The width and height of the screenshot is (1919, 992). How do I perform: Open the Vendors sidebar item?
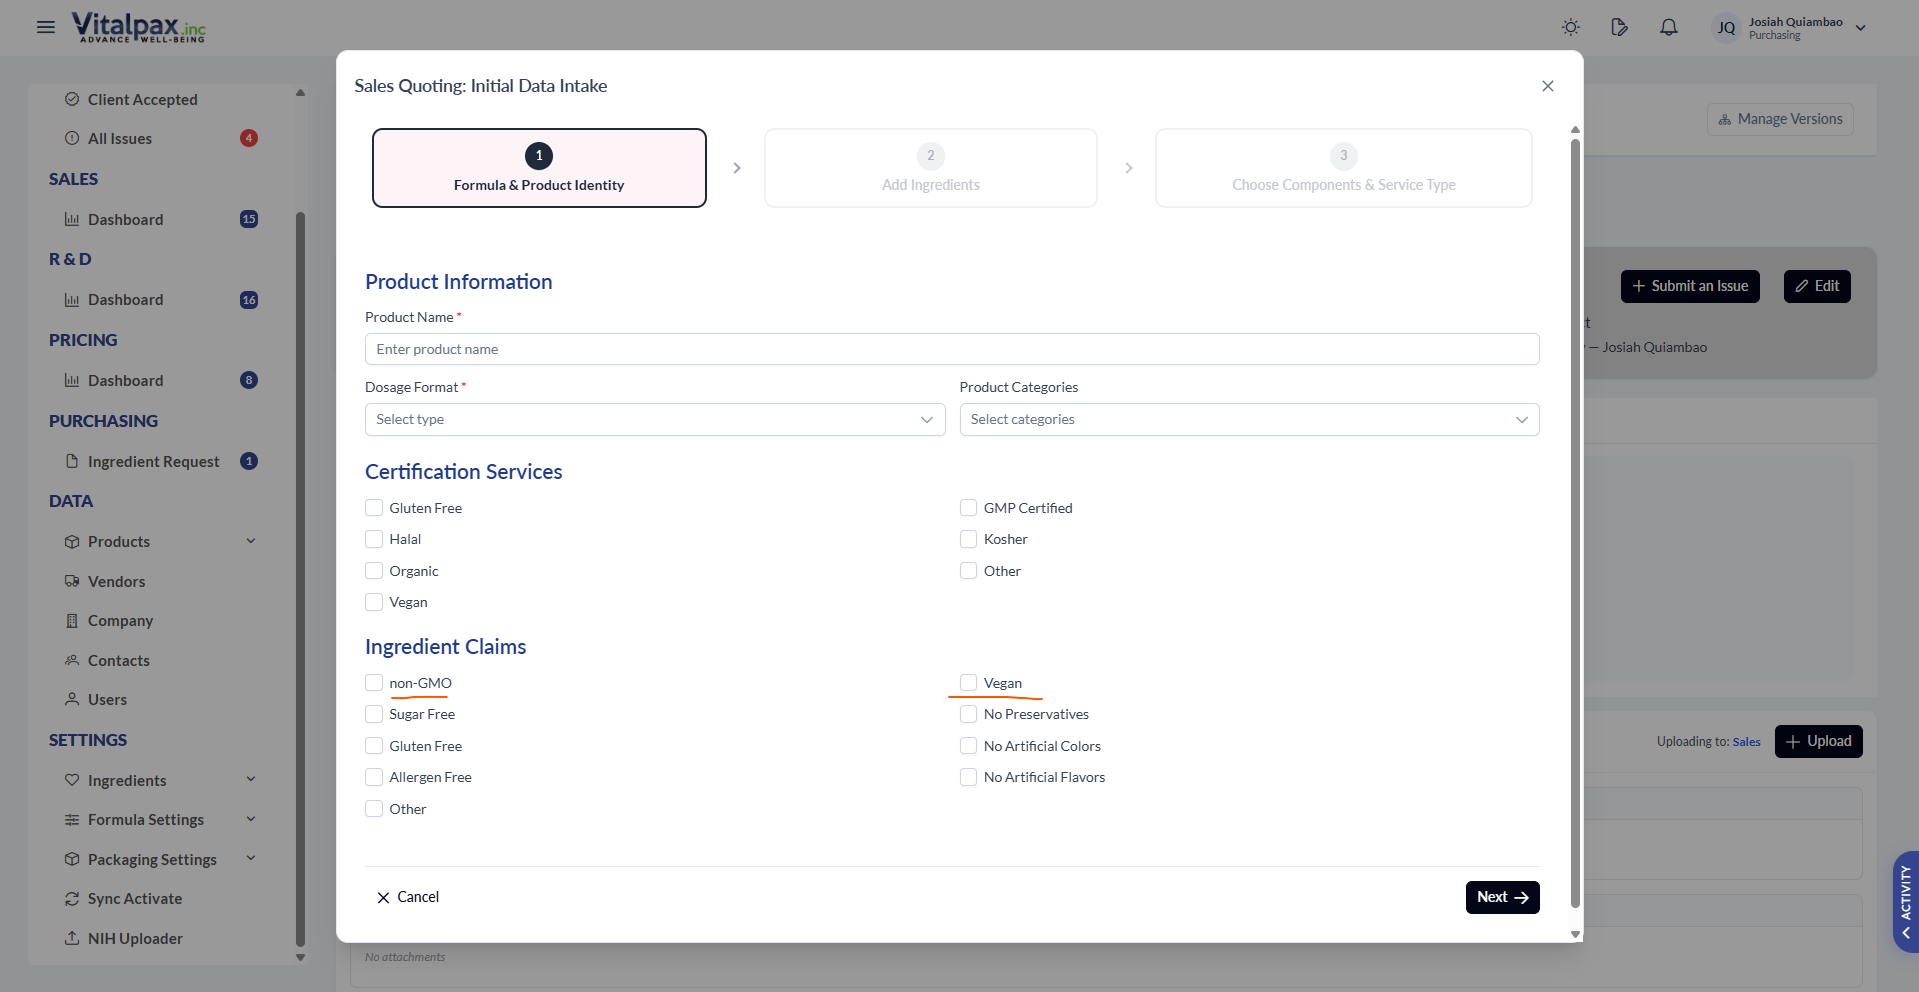coord(116,581)
